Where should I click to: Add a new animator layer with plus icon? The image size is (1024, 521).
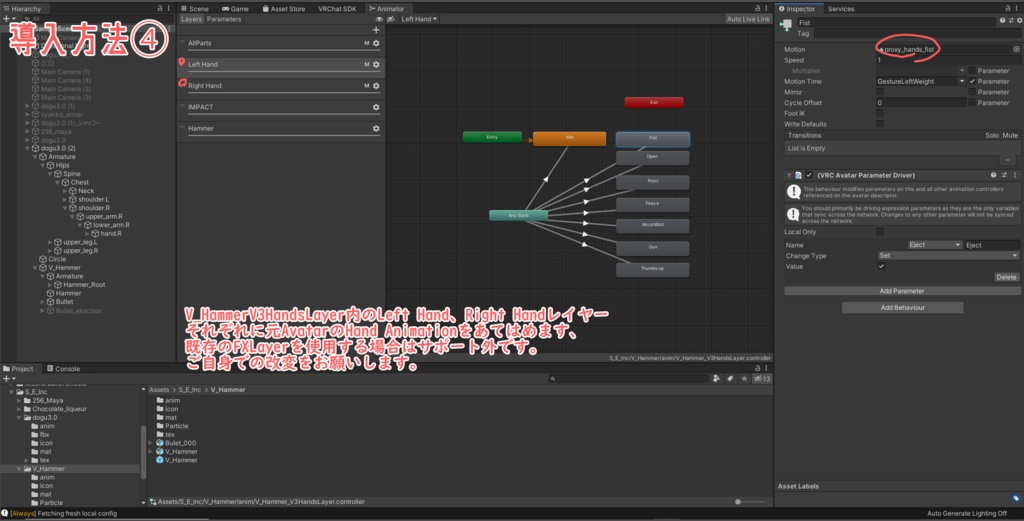click(376, 30)
